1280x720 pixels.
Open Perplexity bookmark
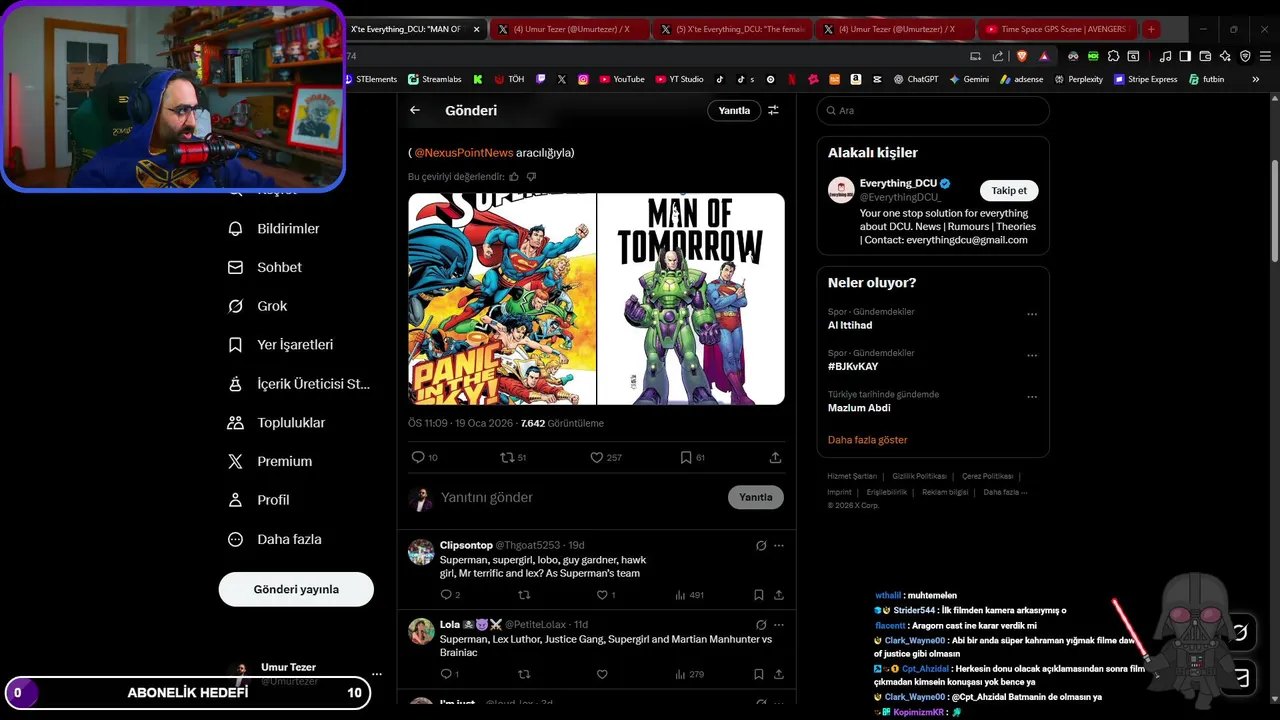click(x=1078, y=79)
